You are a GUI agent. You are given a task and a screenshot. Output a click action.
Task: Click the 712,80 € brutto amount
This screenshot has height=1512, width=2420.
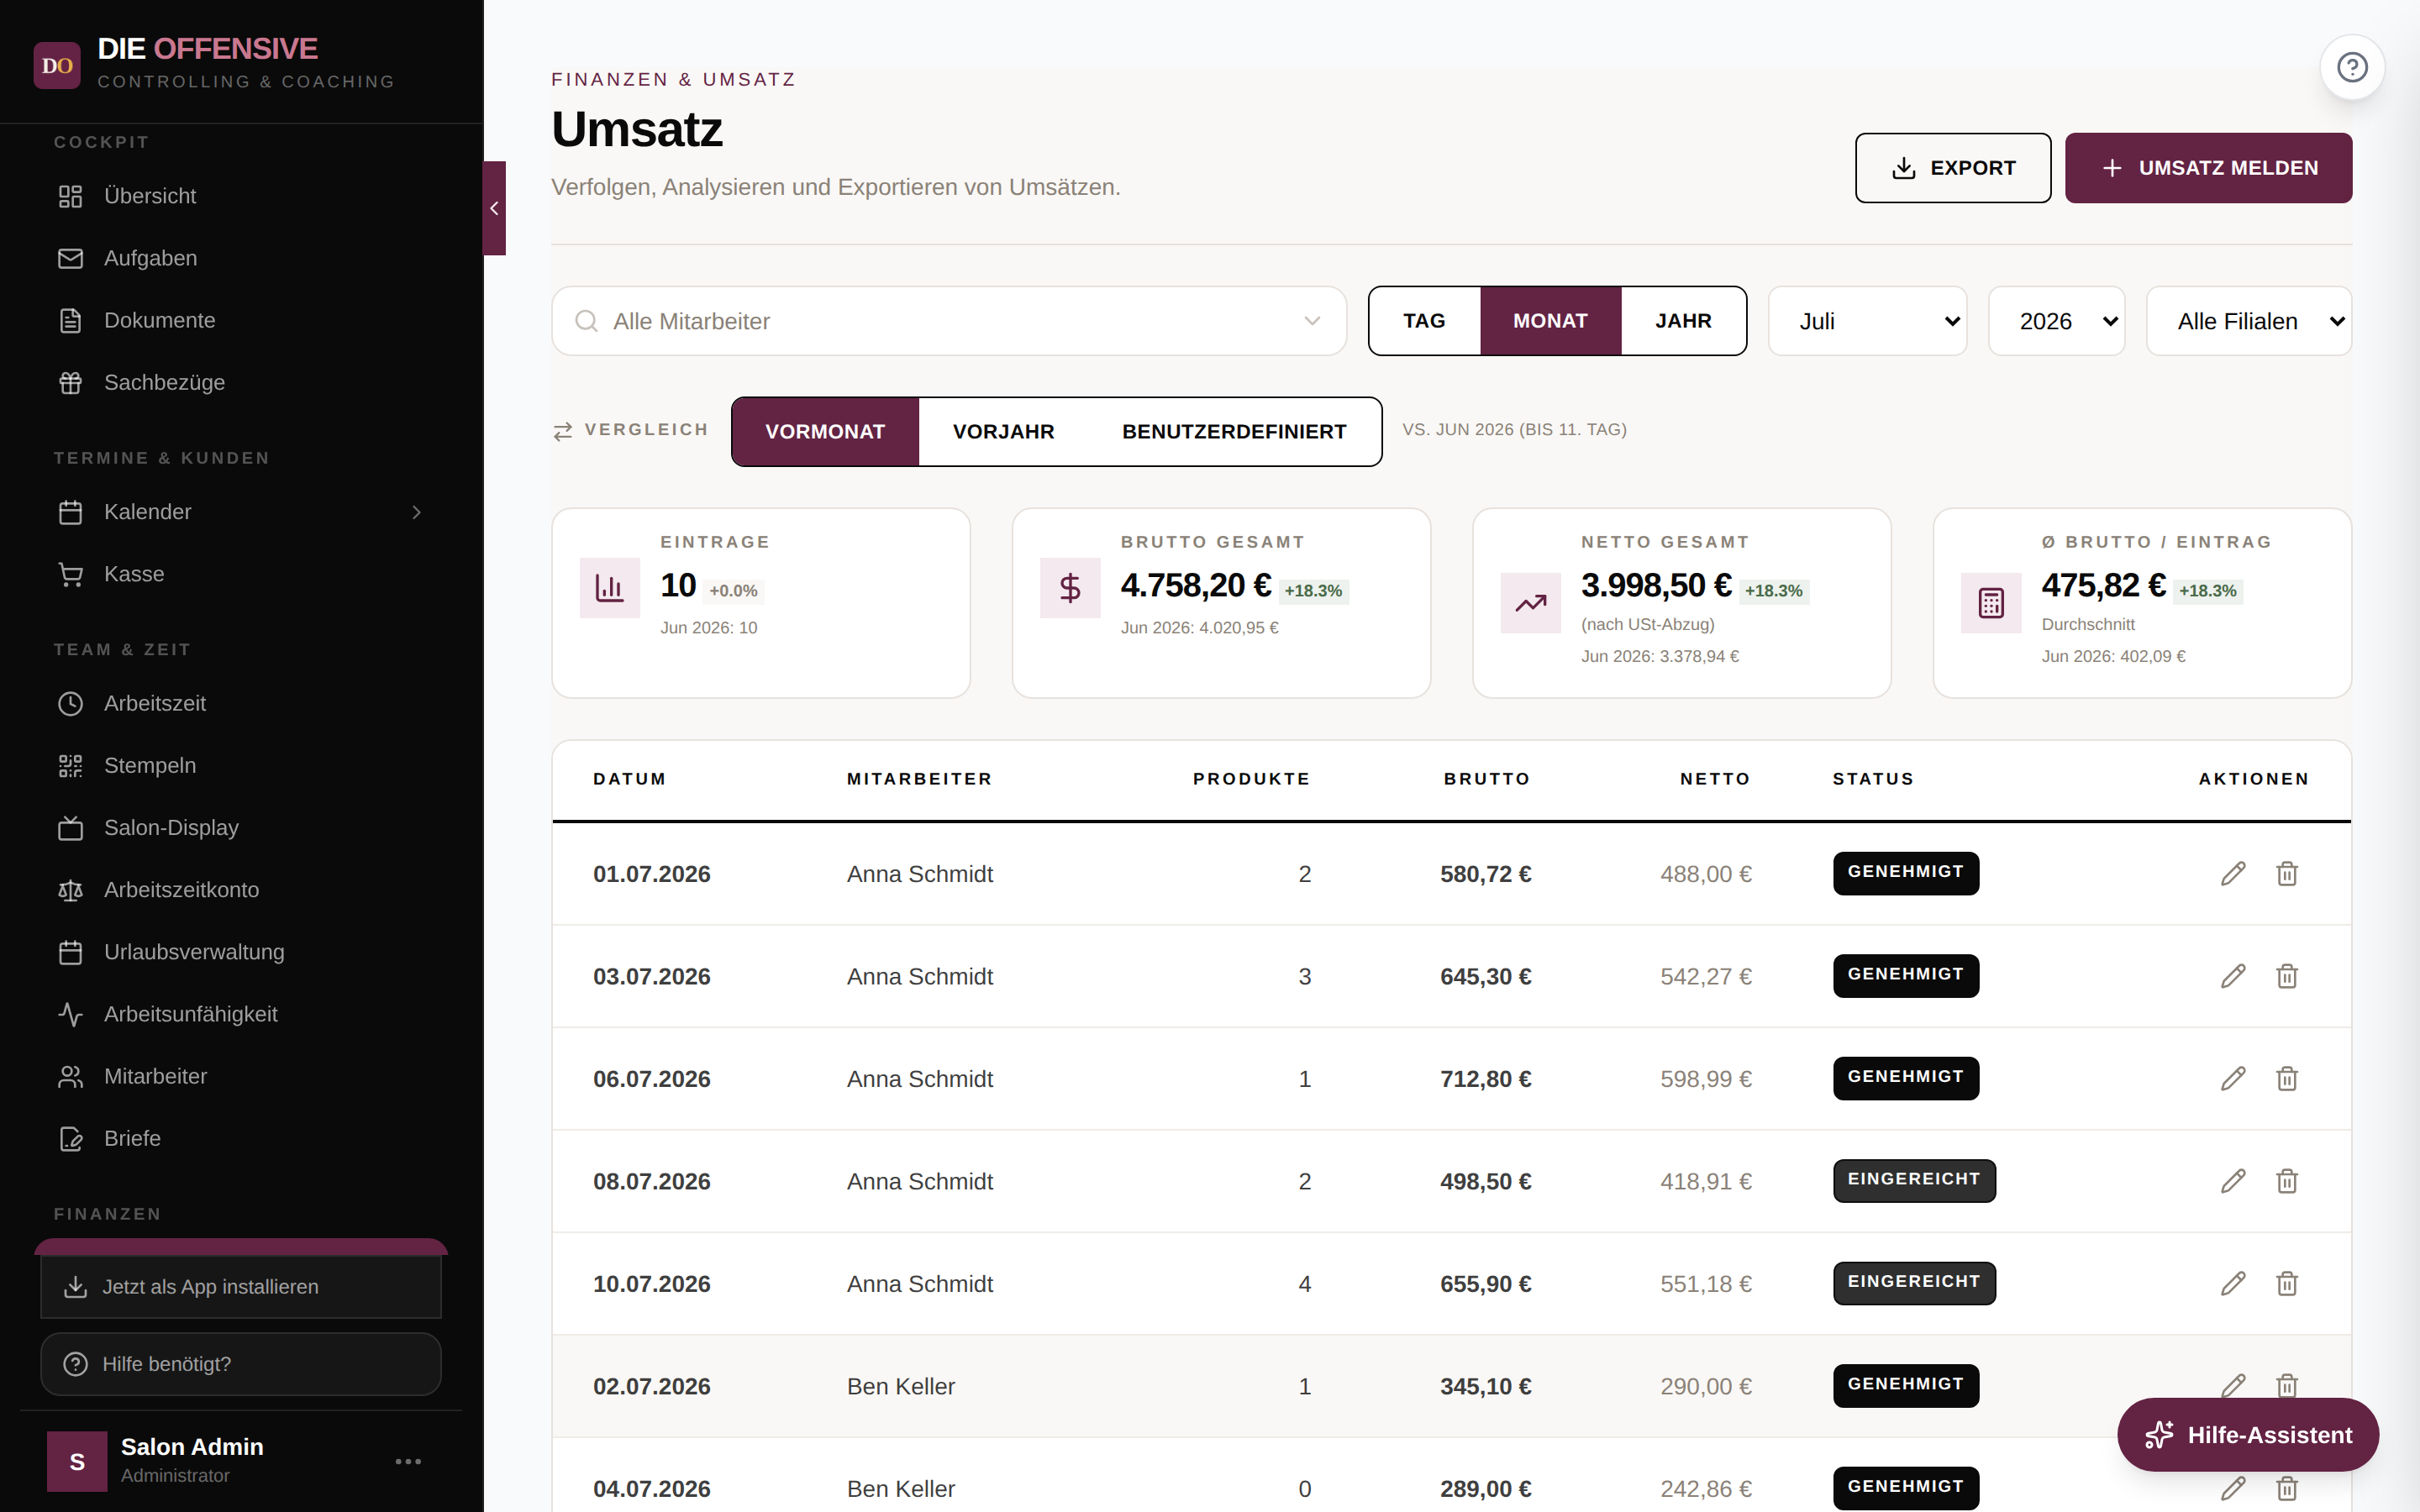[x=1485, y=1079]
